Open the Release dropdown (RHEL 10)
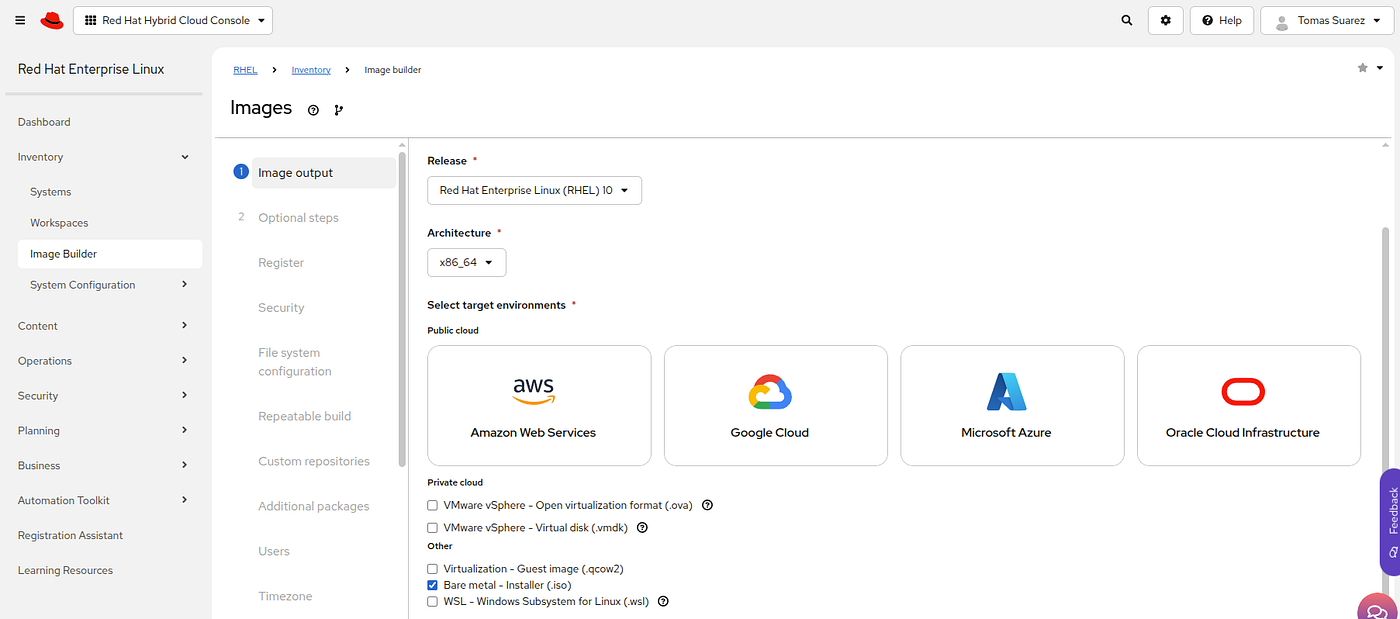1400x619 pixels. 534,190
